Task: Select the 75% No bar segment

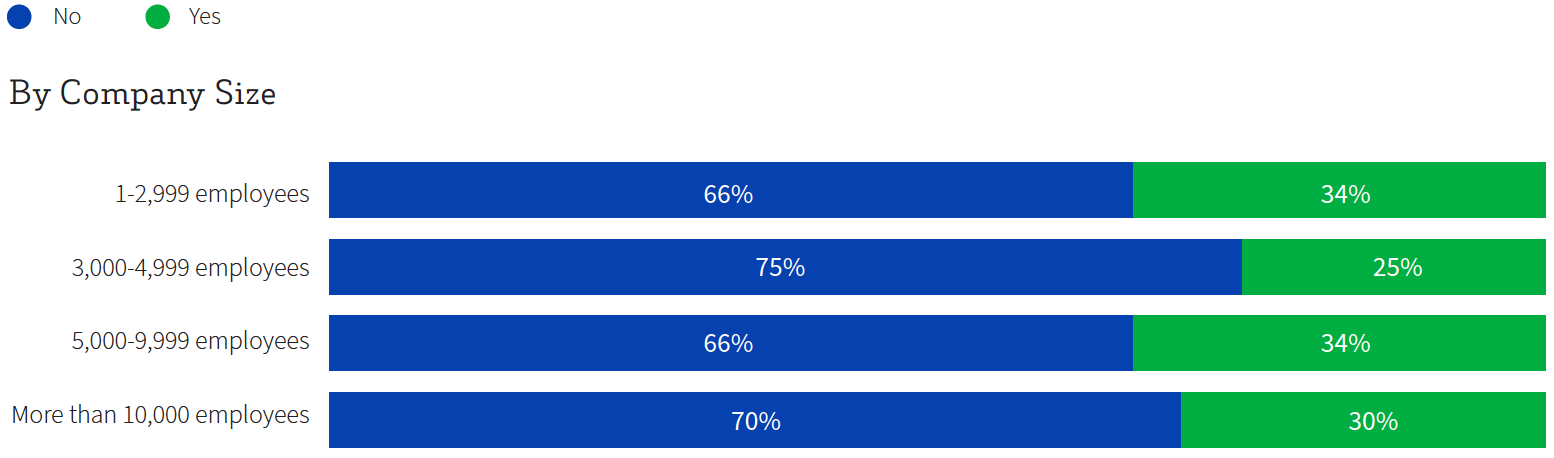Action: click(785, 267)
